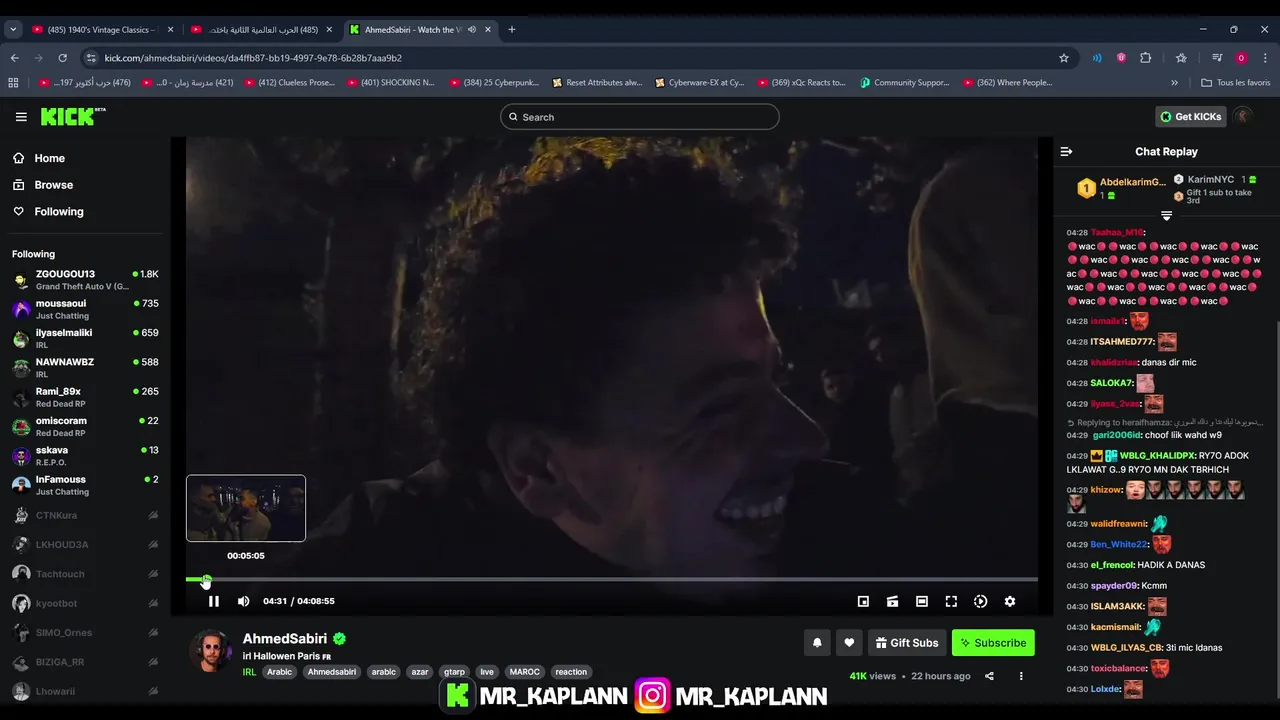Open Chrome apps grid icon
The height and width of the screenshot is (720, 1280).
coord(13,83)
